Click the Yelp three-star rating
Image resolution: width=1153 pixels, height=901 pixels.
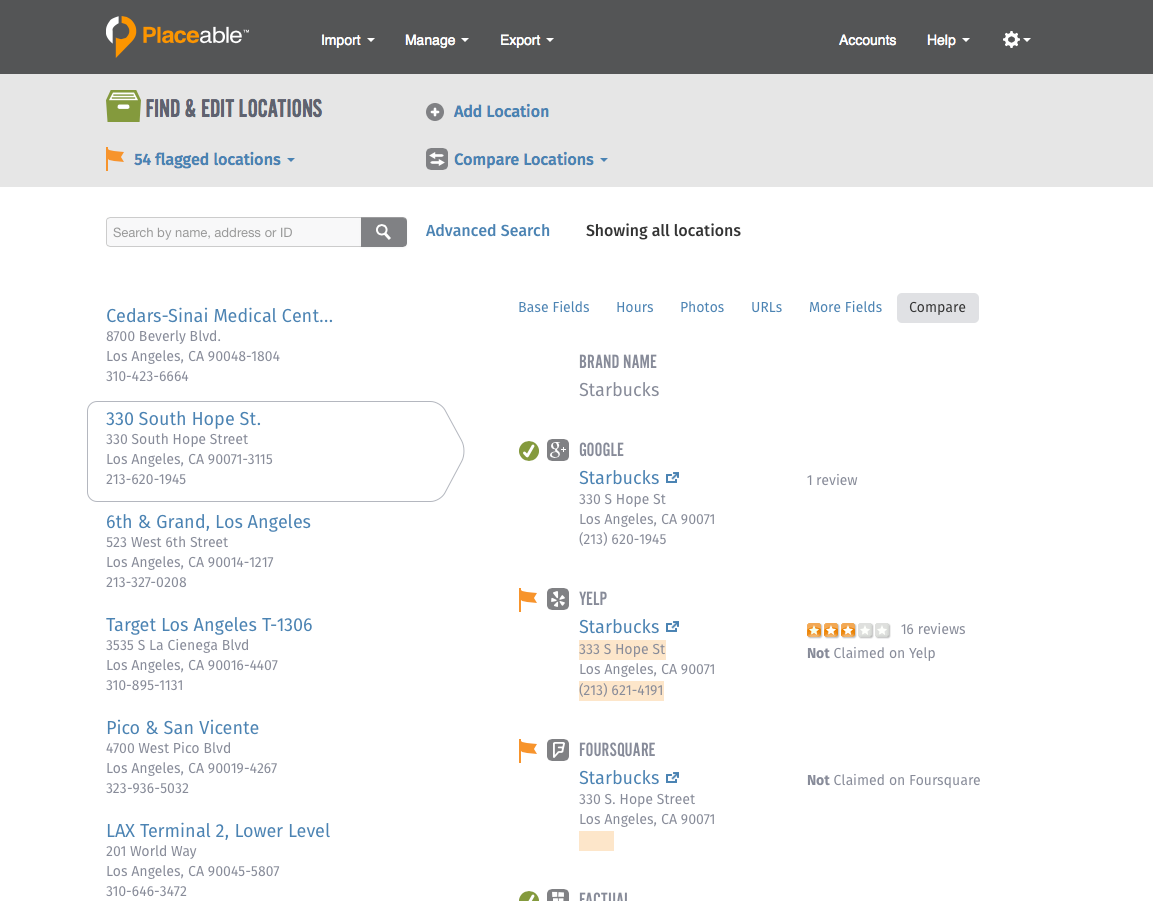[848, 629]
